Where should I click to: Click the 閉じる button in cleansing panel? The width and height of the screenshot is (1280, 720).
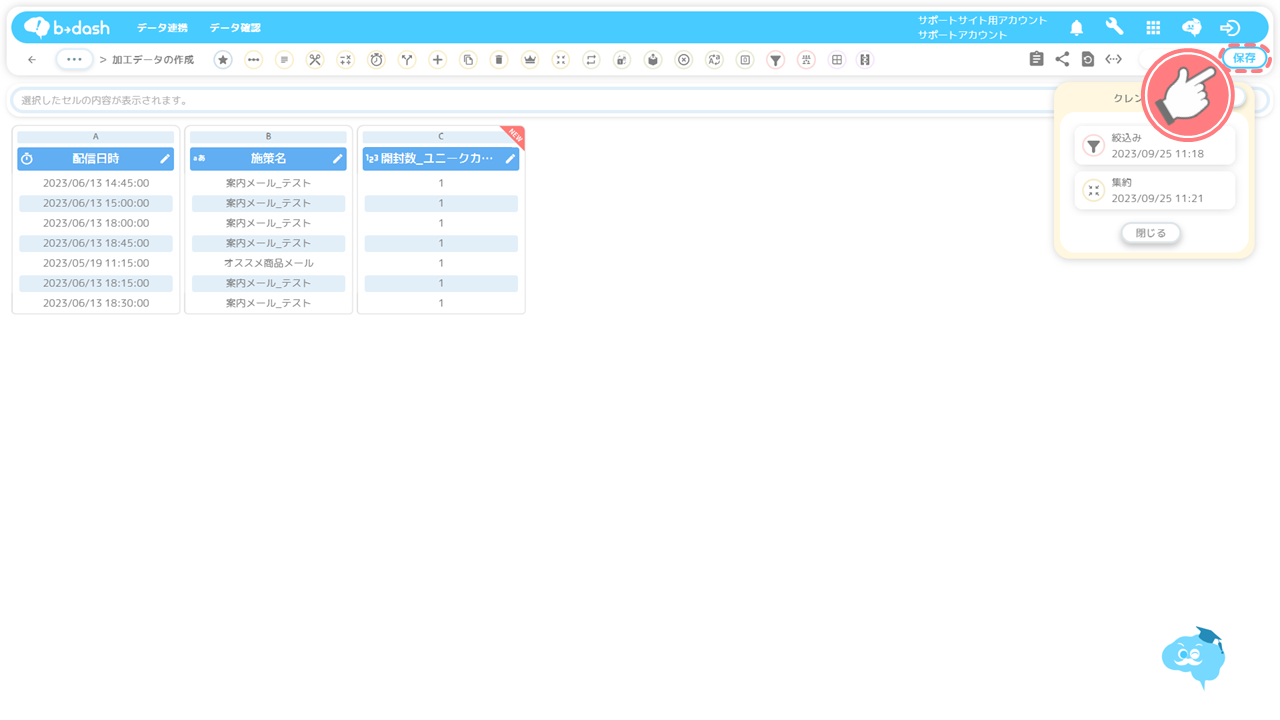click(1151, 233)
